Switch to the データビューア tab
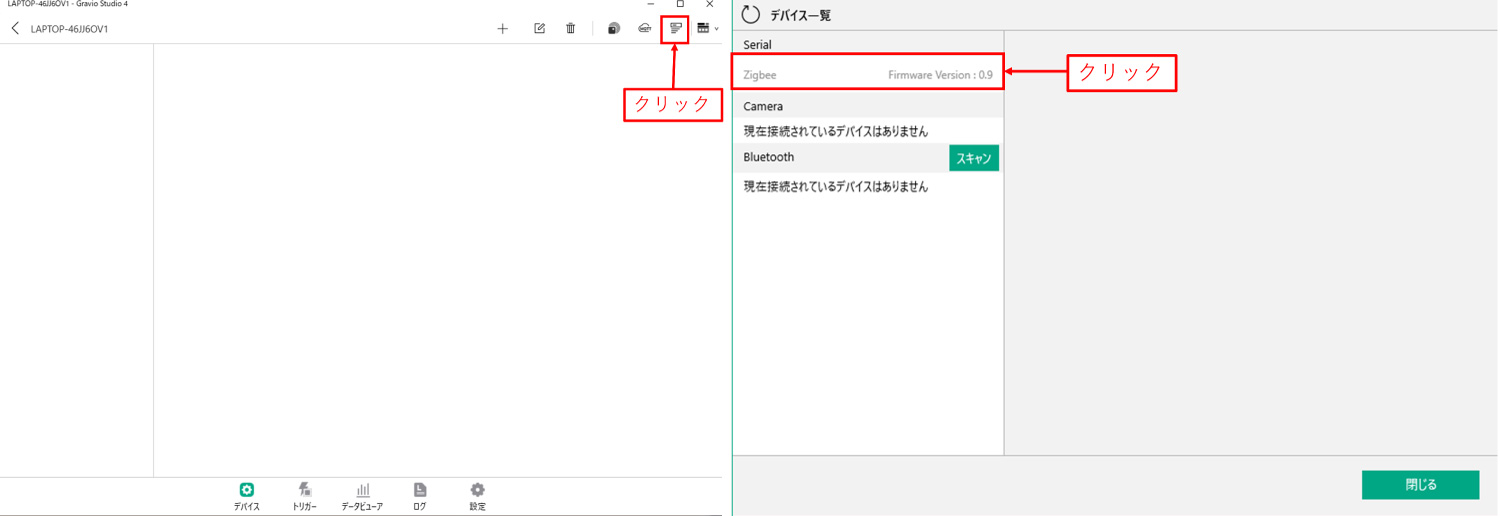 click(362, 496)
